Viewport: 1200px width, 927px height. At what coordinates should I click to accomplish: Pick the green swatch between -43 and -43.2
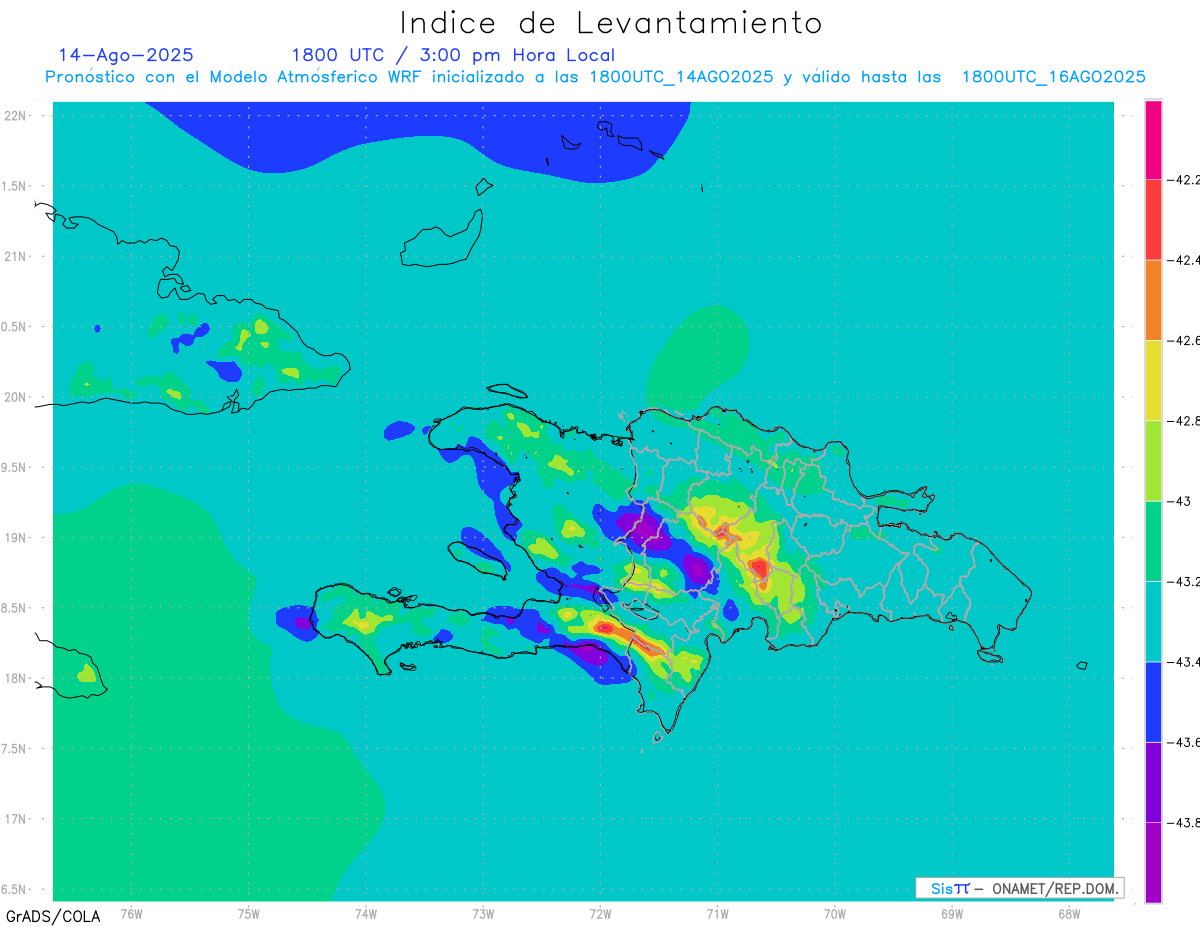1153,541
